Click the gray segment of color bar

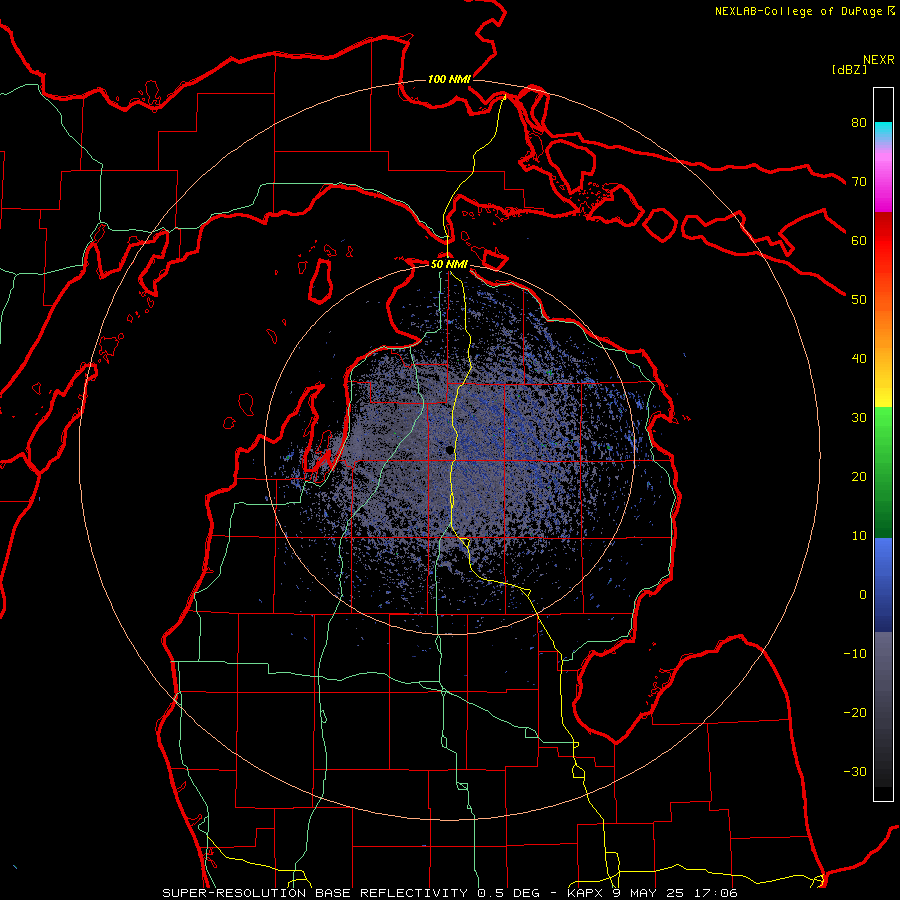pyautogui.click(x=883, y=709)
